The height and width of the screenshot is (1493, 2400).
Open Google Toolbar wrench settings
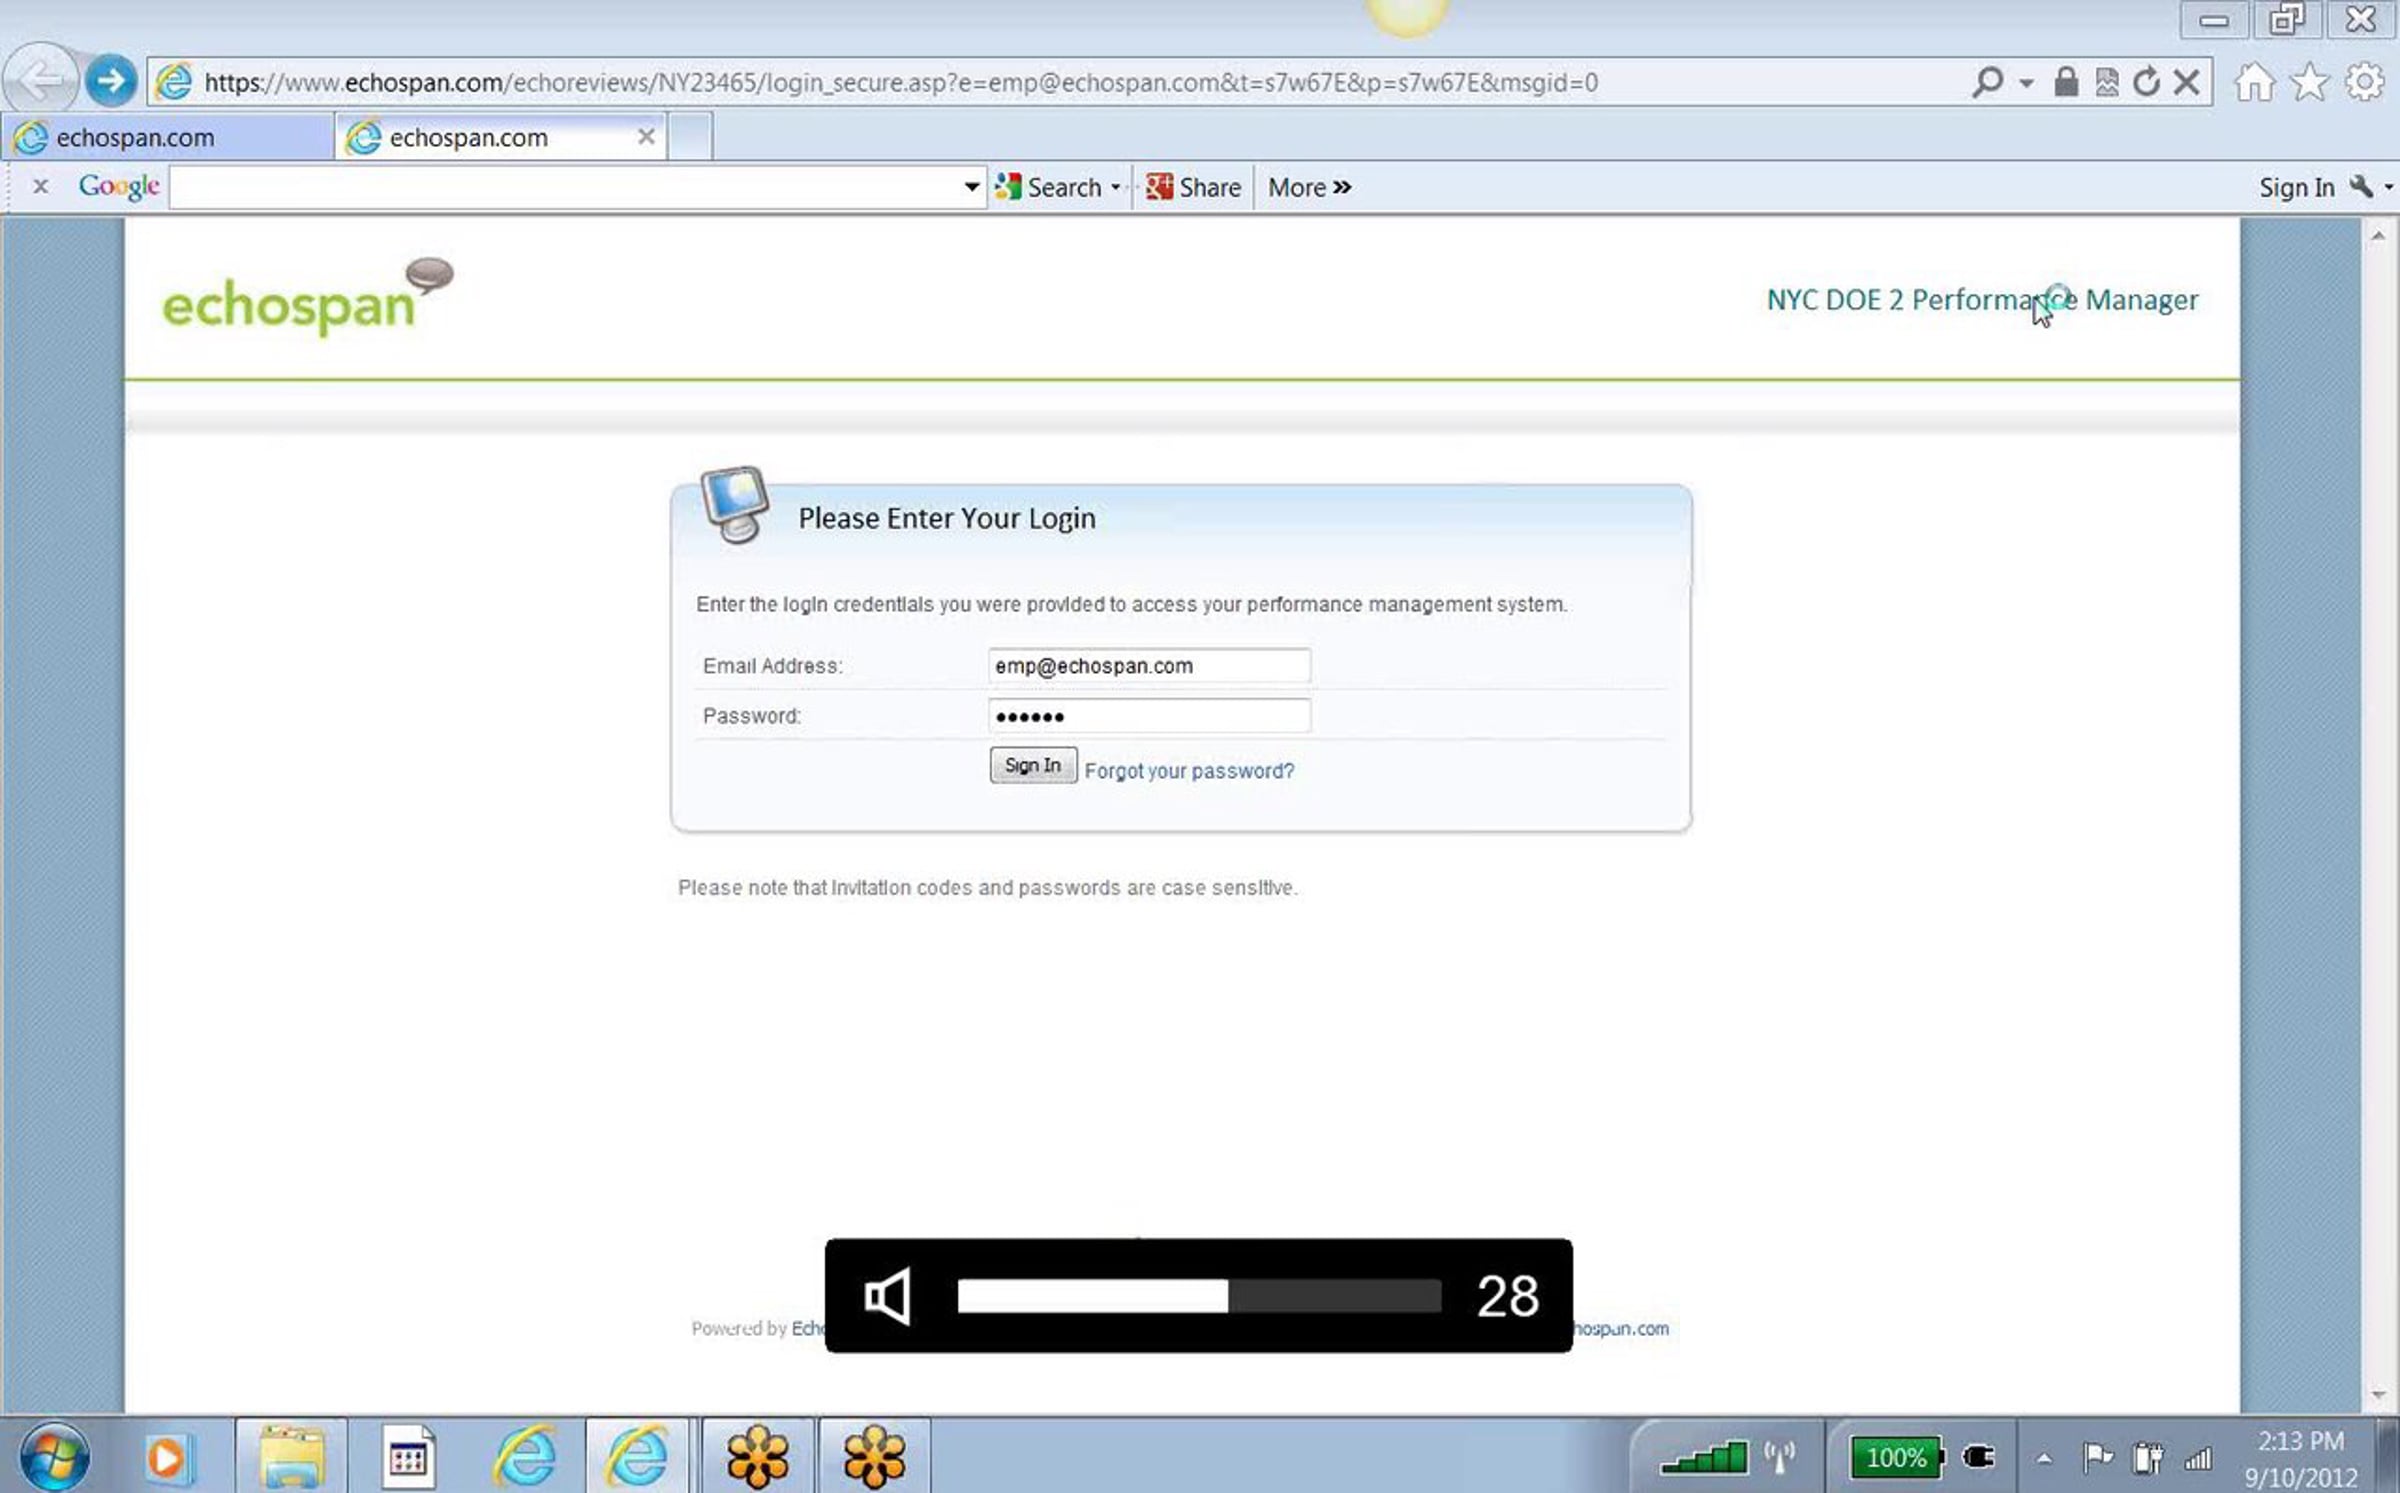[2360, 187]
